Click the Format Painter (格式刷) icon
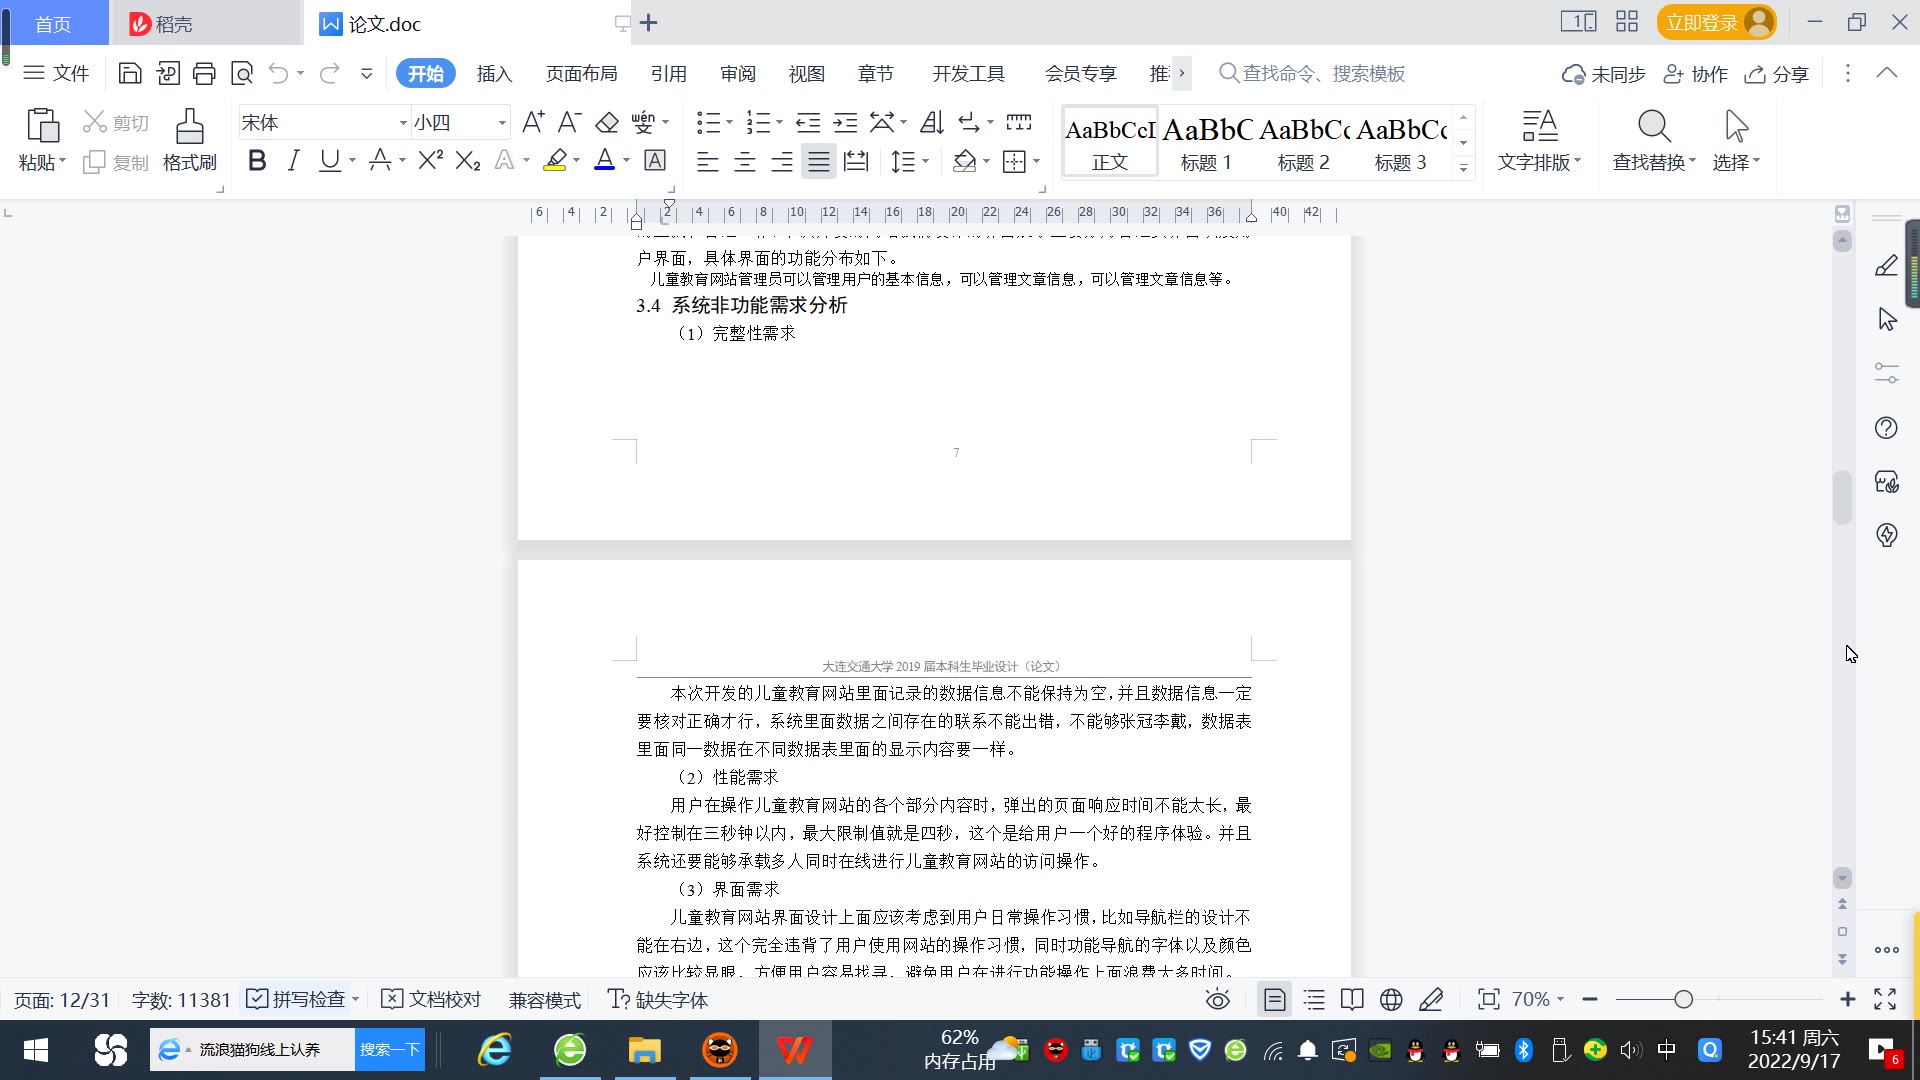The height and width of the screenshot is (1080, 1920). pos(189,139)
